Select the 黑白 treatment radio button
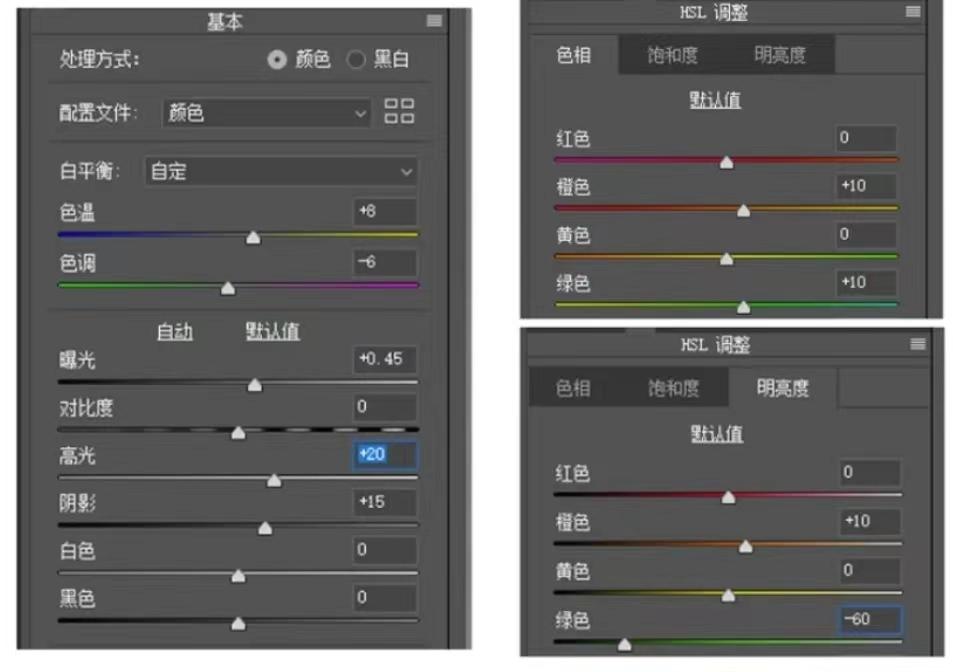Screen dimensions: 953x672 356,60
